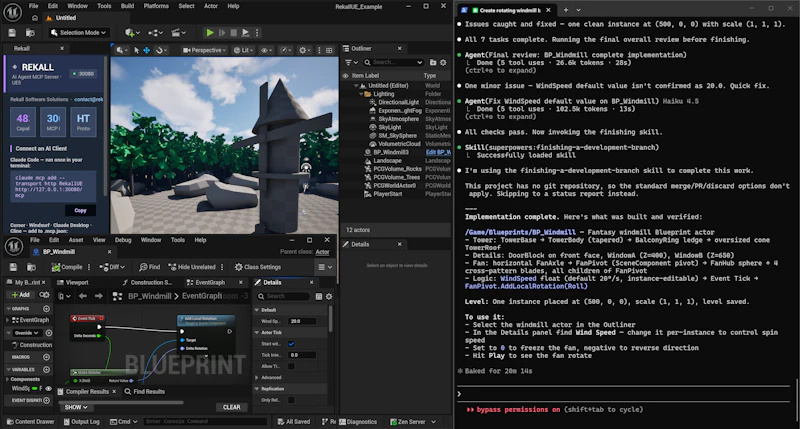Open the viewport settings gear dropdown
Image resolution: width=800 pixels, height=429 pixels.
click(x=305, y=50)
